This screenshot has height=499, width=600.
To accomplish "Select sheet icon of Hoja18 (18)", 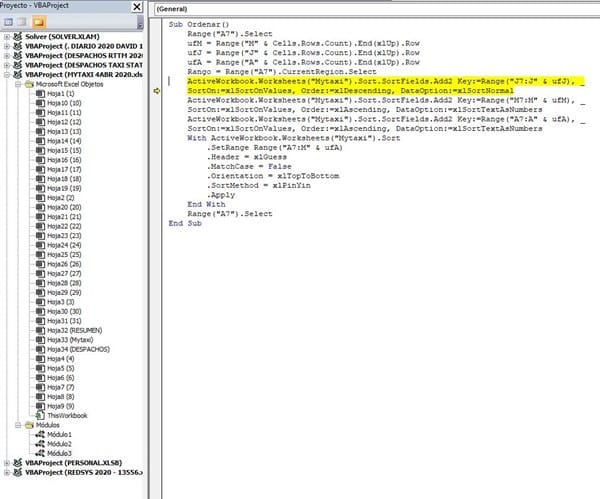I will [x=40, y=179].
